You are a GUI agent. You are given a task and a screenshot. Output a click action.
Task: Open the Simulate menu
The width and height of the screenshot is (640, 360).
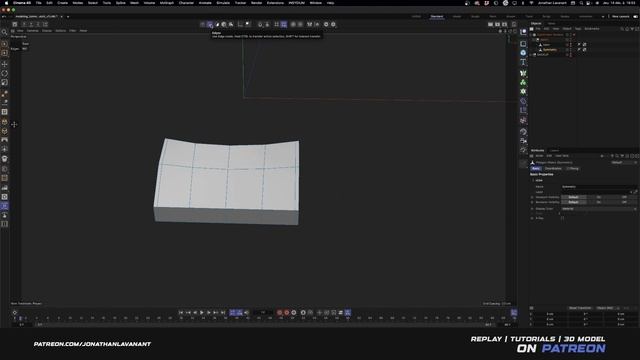(223, 3)
